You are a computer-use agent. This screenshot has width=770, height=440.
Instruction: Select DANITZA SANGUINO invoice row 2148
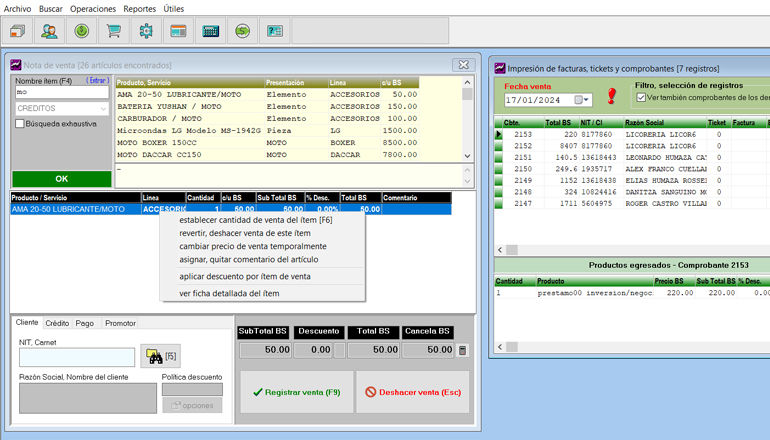[636, 192]
